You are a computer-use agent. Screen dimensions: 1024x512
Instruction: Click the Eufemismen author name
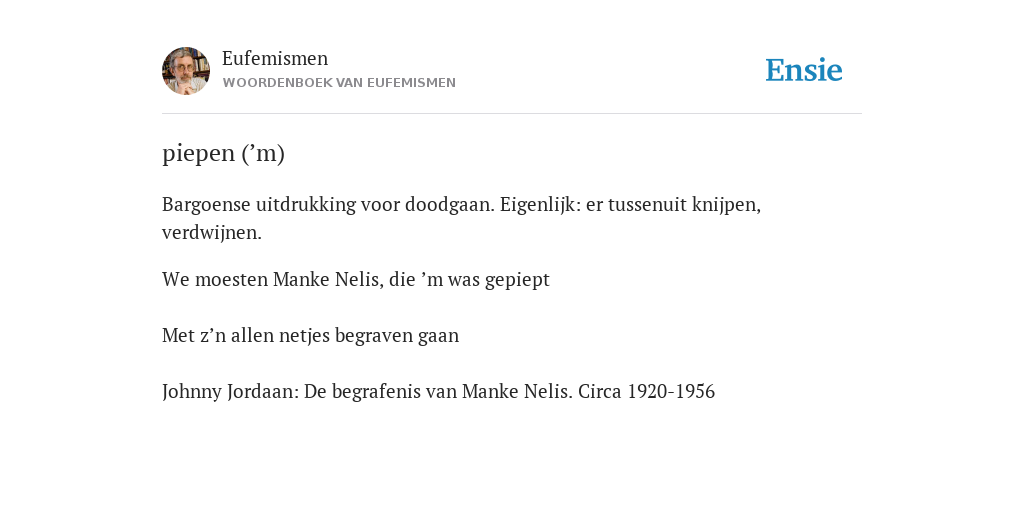click(x=275, y=58)
